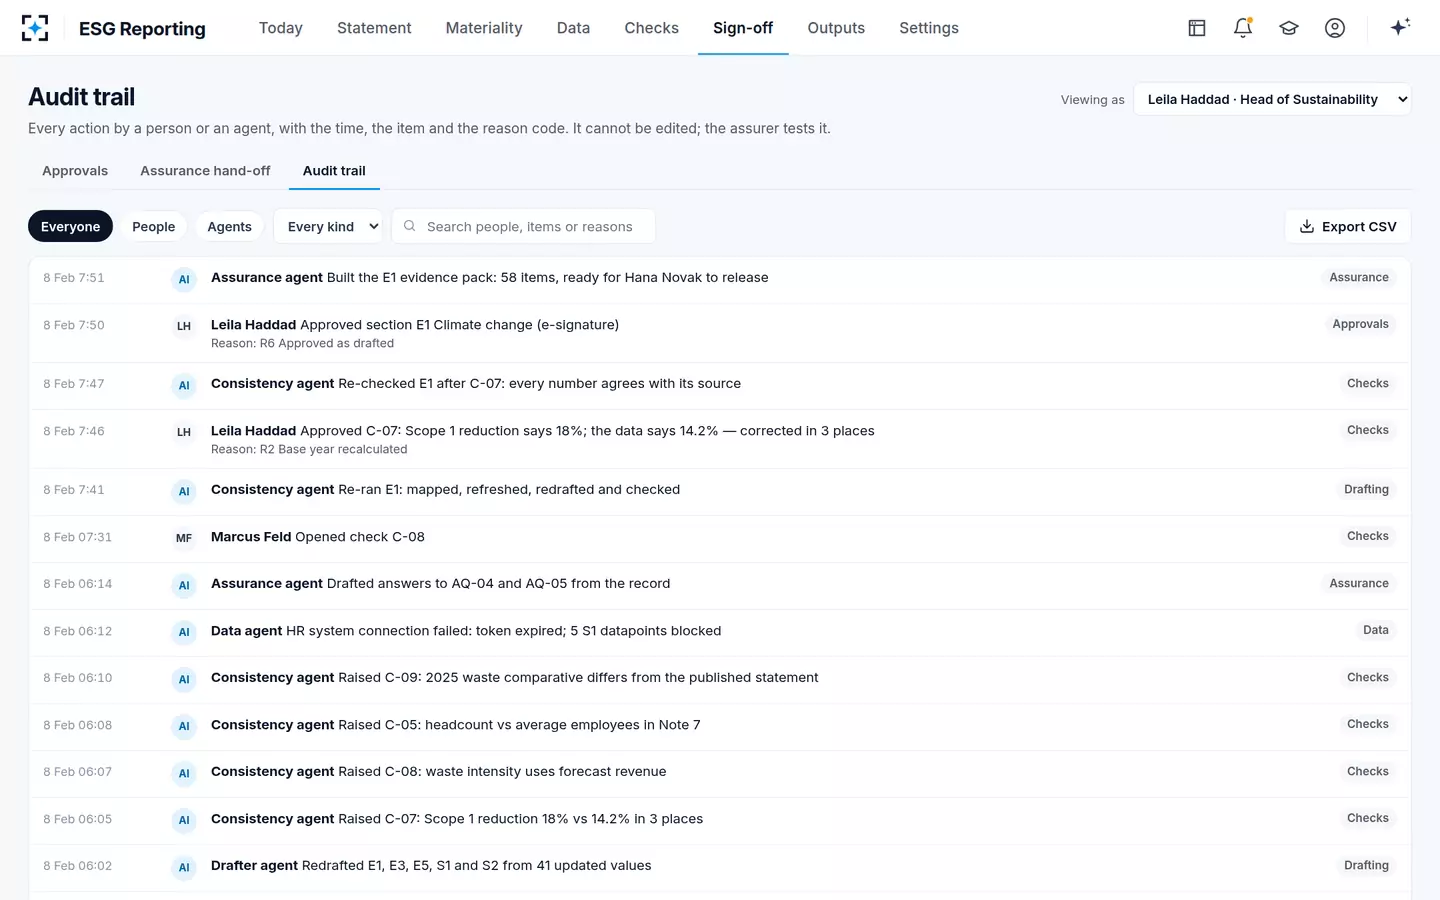Click the Approvals tag on the 7:50 row
This screenshot has height=900, width=1440.
(x=1361, y=325)
